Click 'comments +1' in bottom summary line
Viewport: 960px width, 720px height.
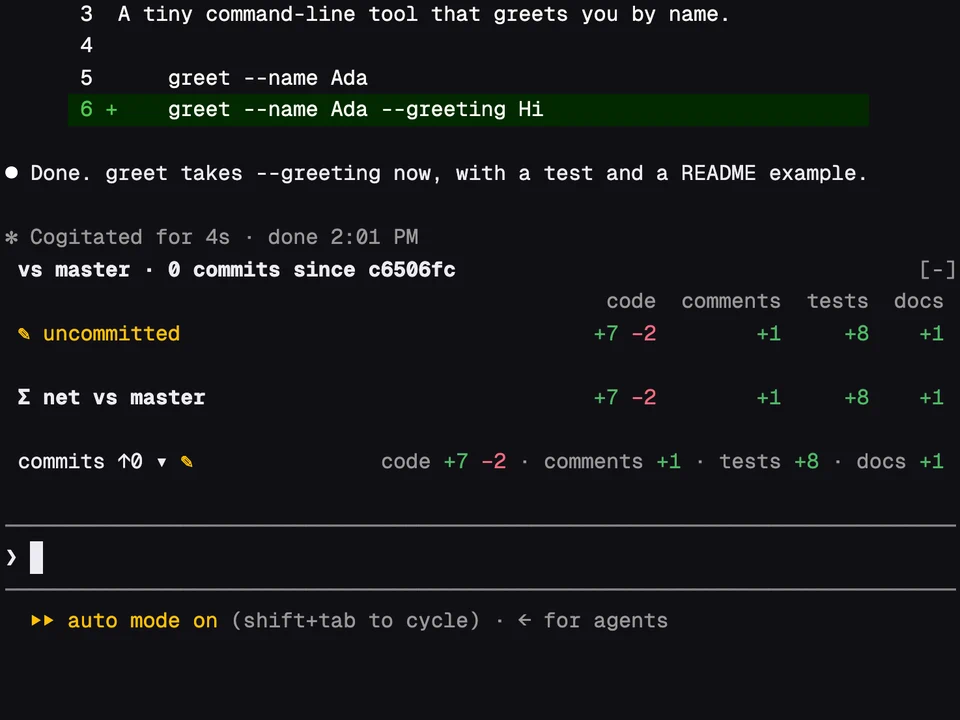pos(612,461)
